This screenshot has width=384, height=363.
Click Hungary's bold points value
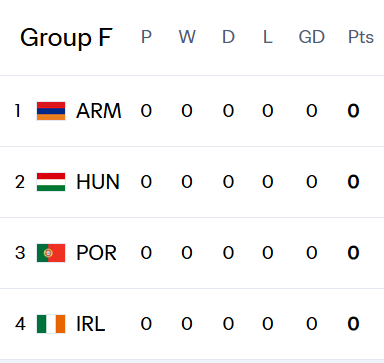point(353,182)
